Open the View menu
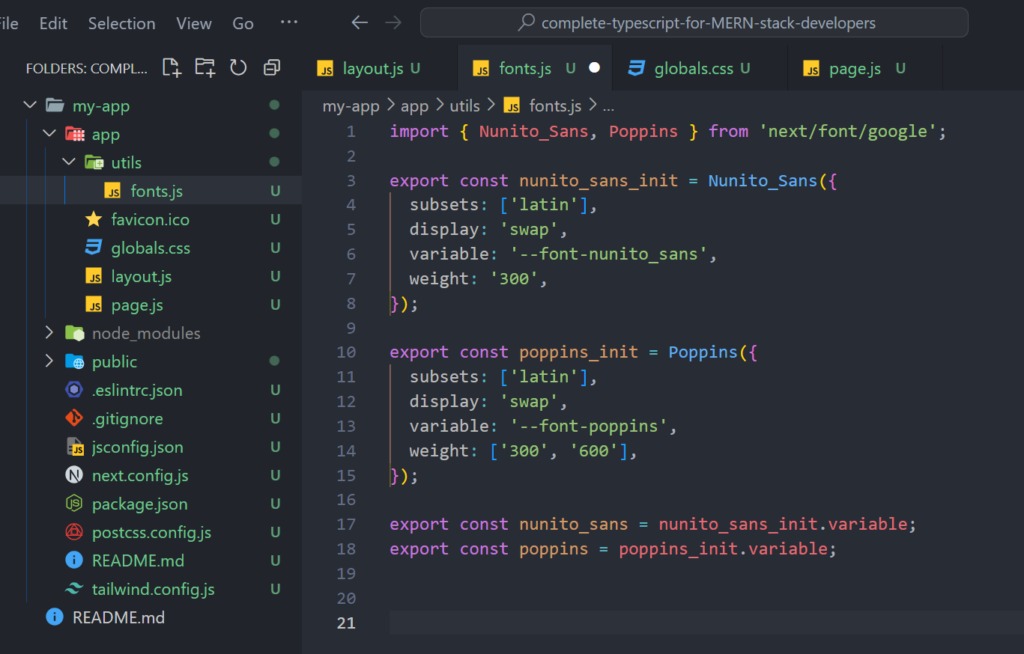 click(194, 23)
